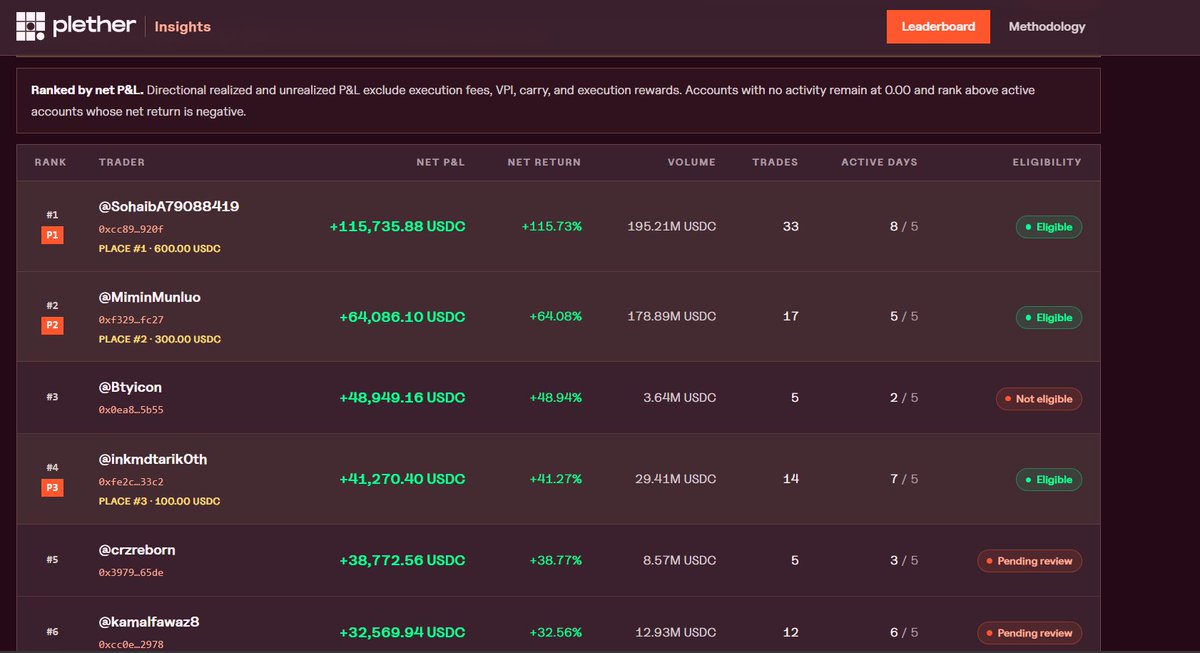The width and height of the screenshot is (1200, 653).
Task: Click wallet address 0x3979…65de
Action: pyautogui.click(x=130, y=573)
